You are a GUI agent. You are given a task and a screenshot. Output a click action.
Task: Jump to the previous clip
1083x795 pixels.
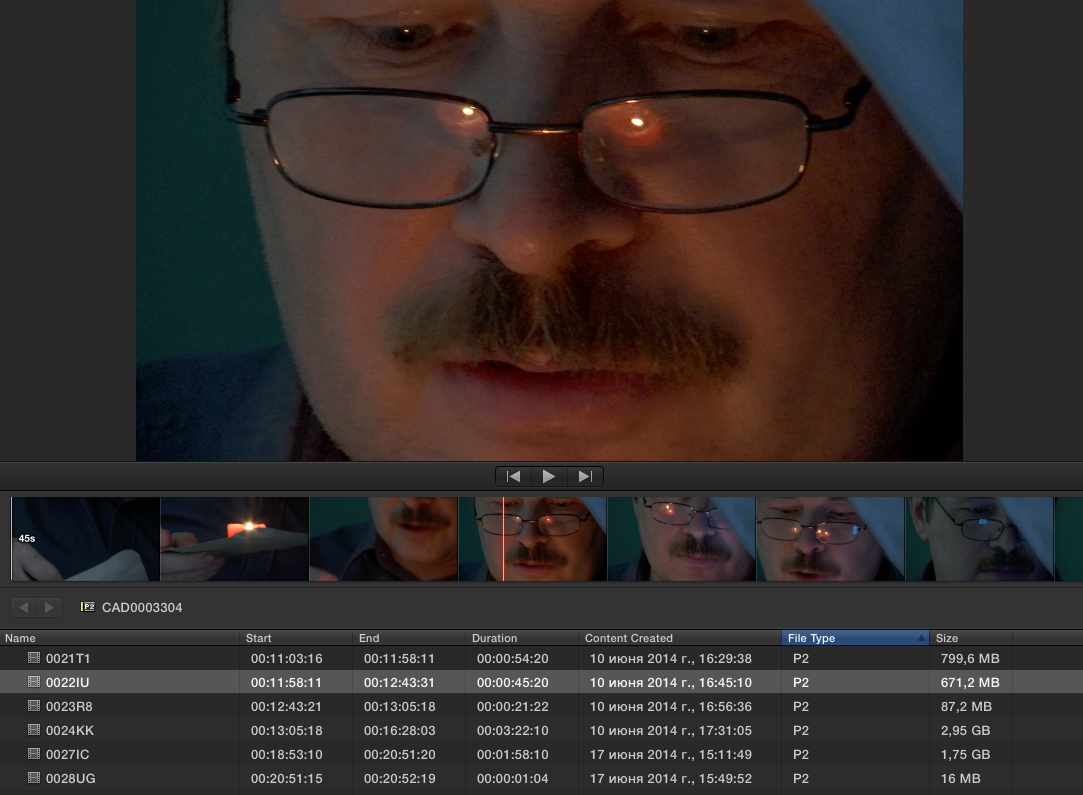coord(513,477)
